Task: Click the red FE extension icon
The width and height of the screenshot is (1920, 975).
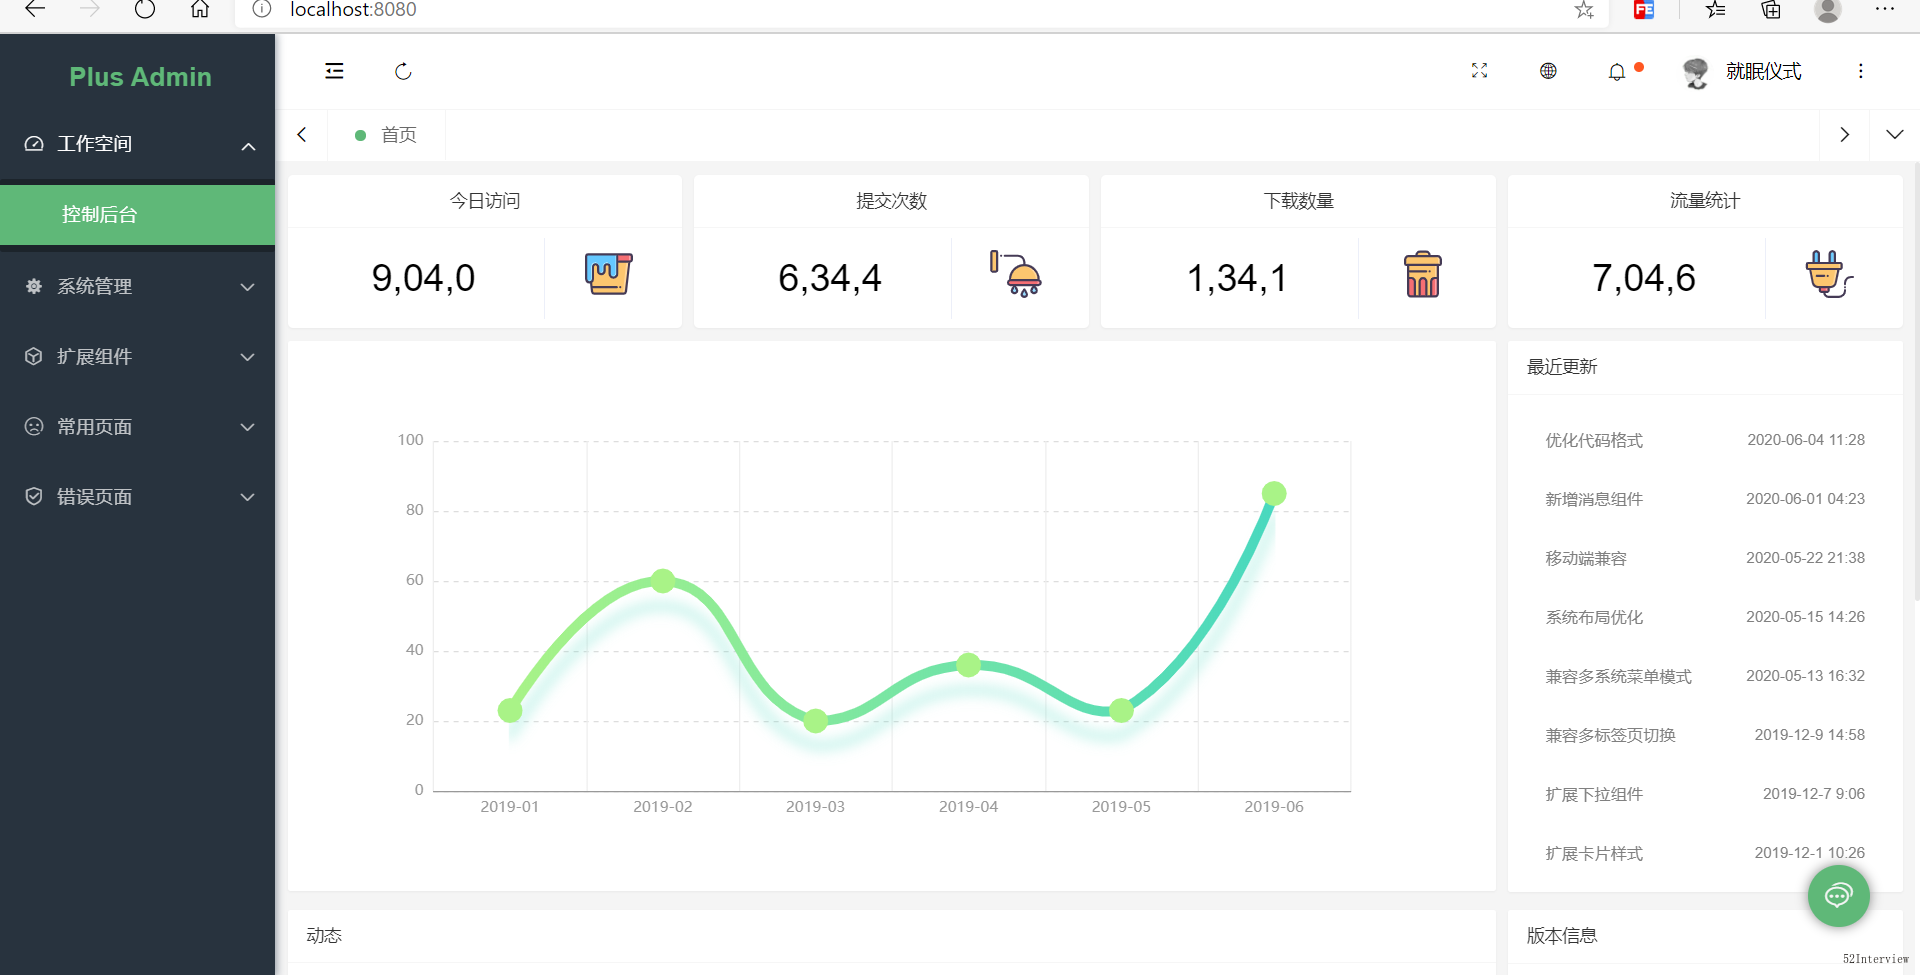Action: click(1644, 10)
